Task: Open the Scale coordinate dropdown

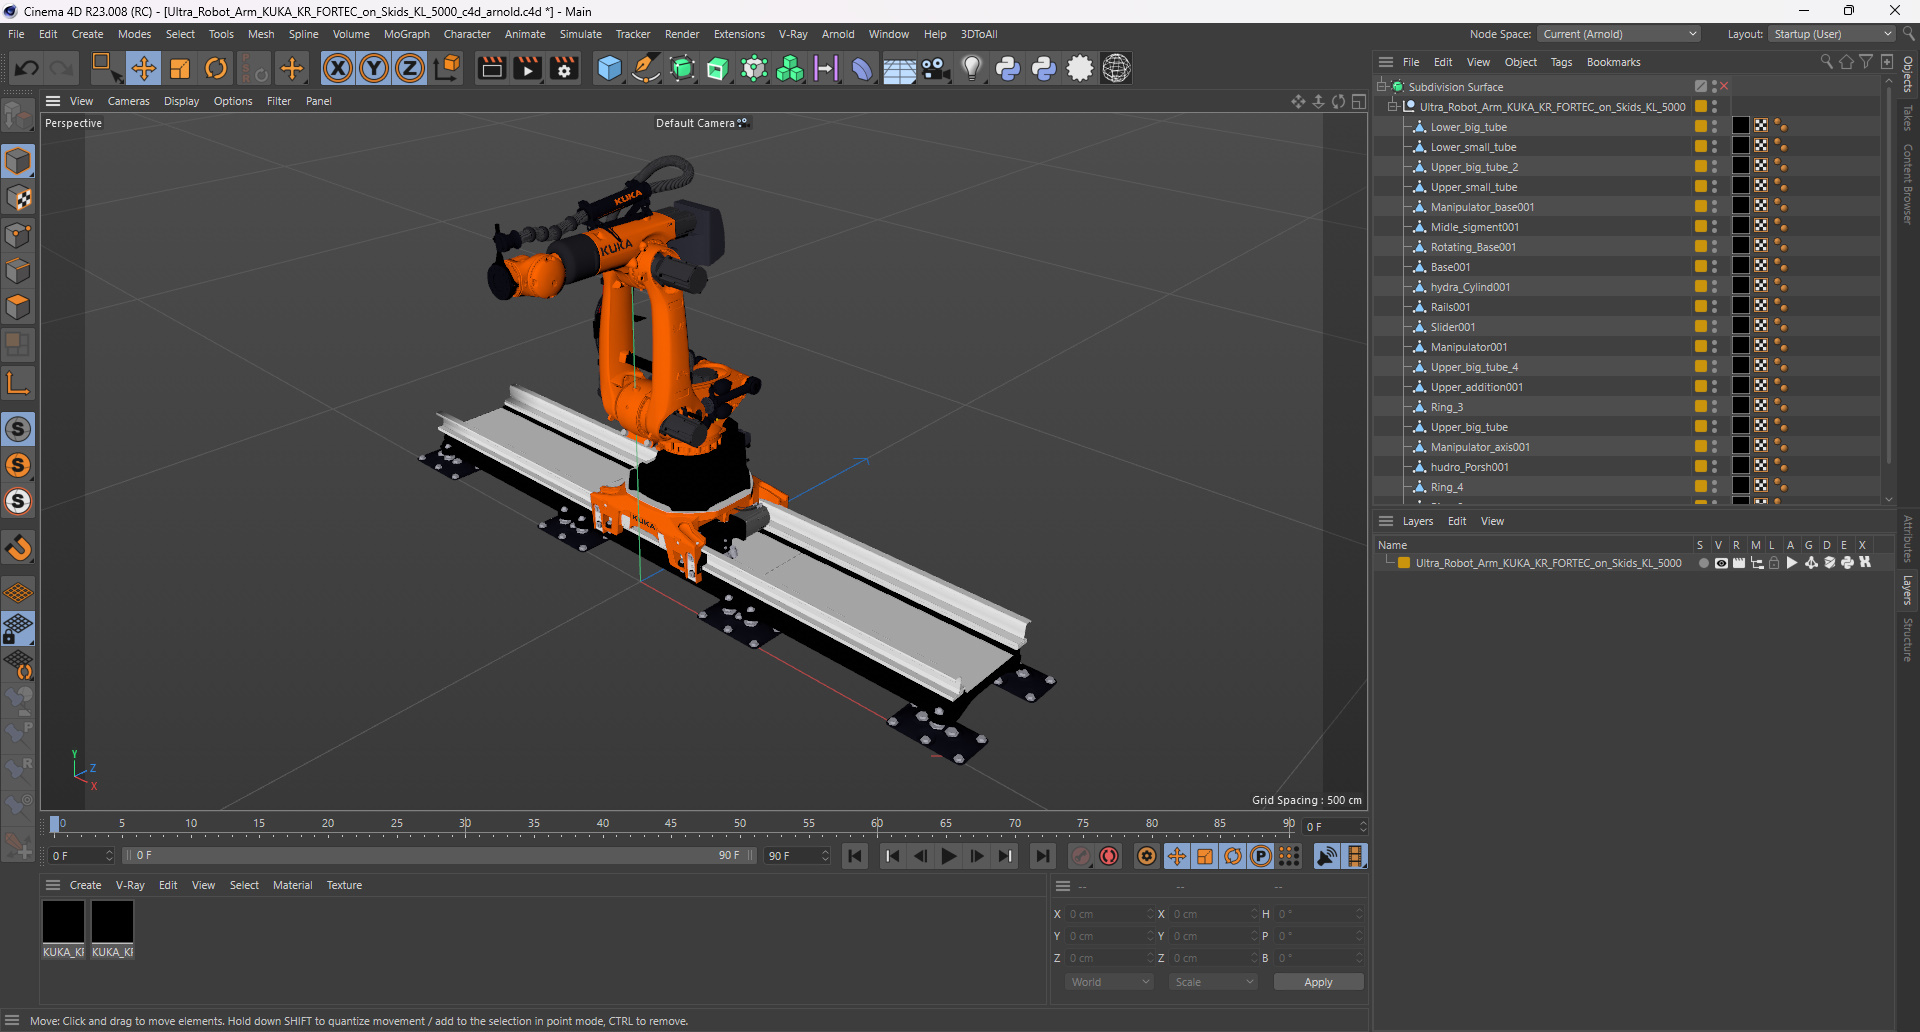Action: point(1213,982)
